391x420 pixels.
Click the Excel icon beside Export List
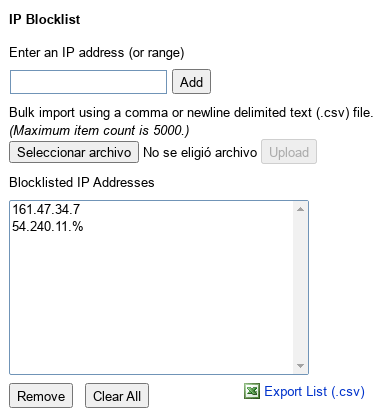[252, 391]
